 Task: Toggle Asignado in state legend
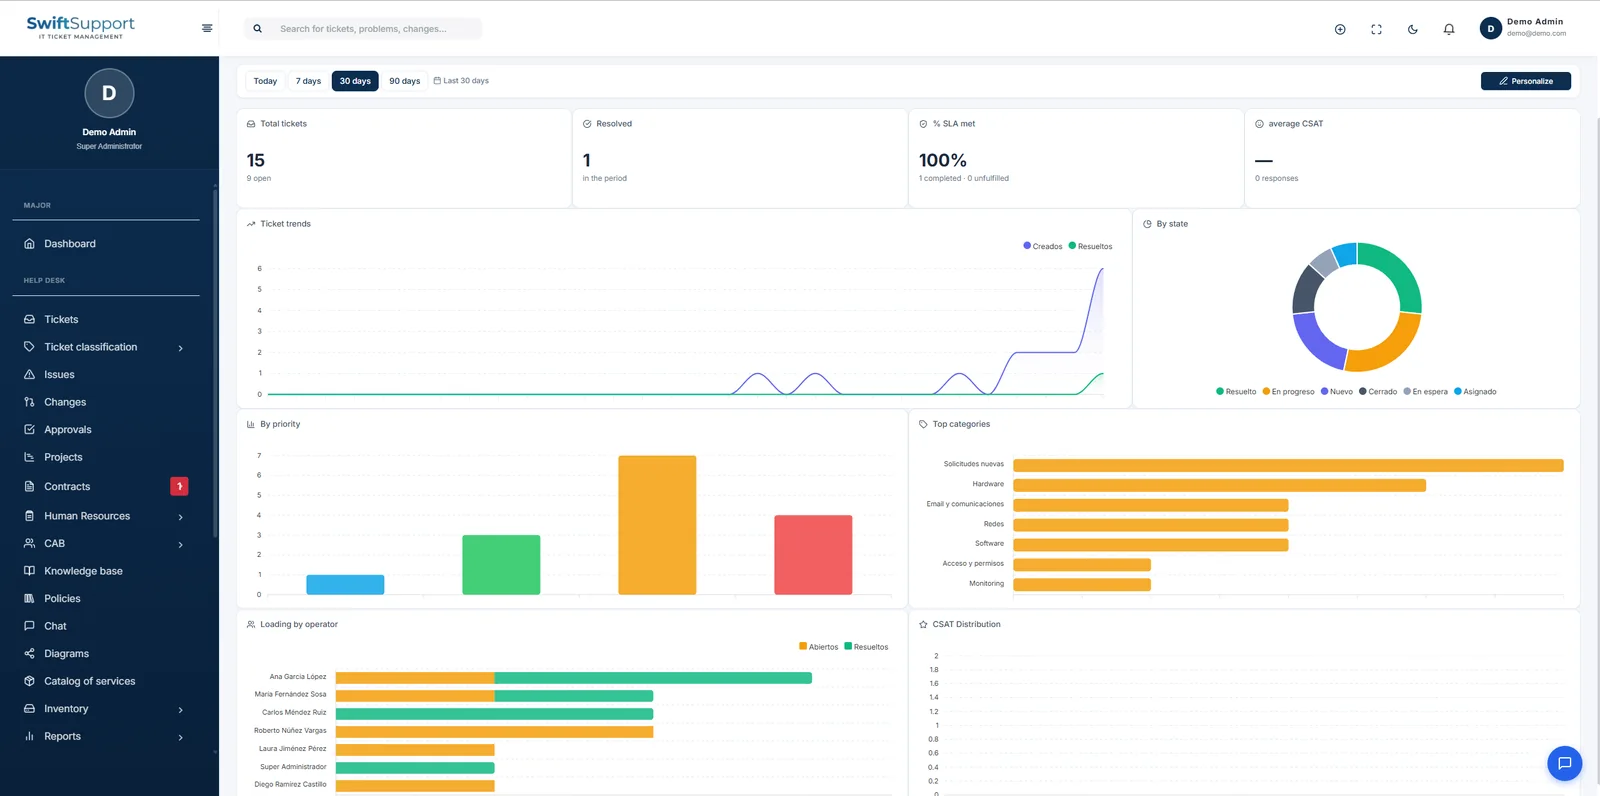1475,392
